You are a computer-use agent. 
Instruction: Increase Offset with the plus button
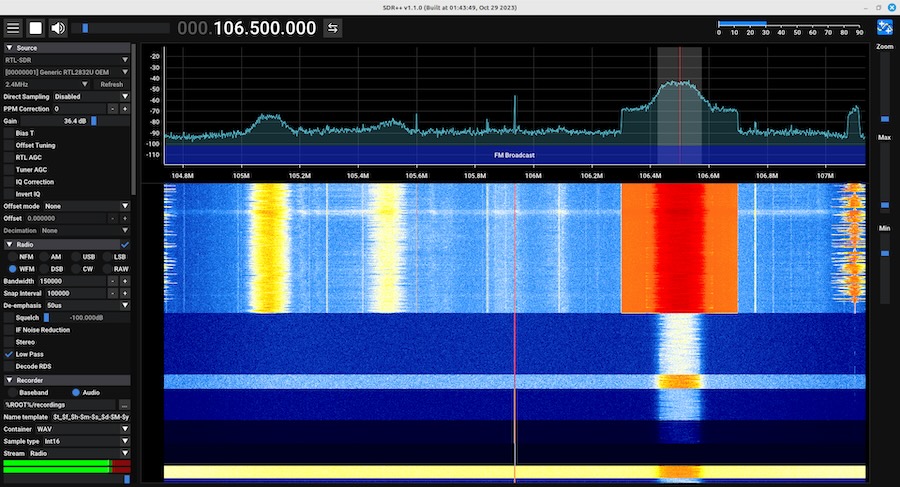click(125, 218)
